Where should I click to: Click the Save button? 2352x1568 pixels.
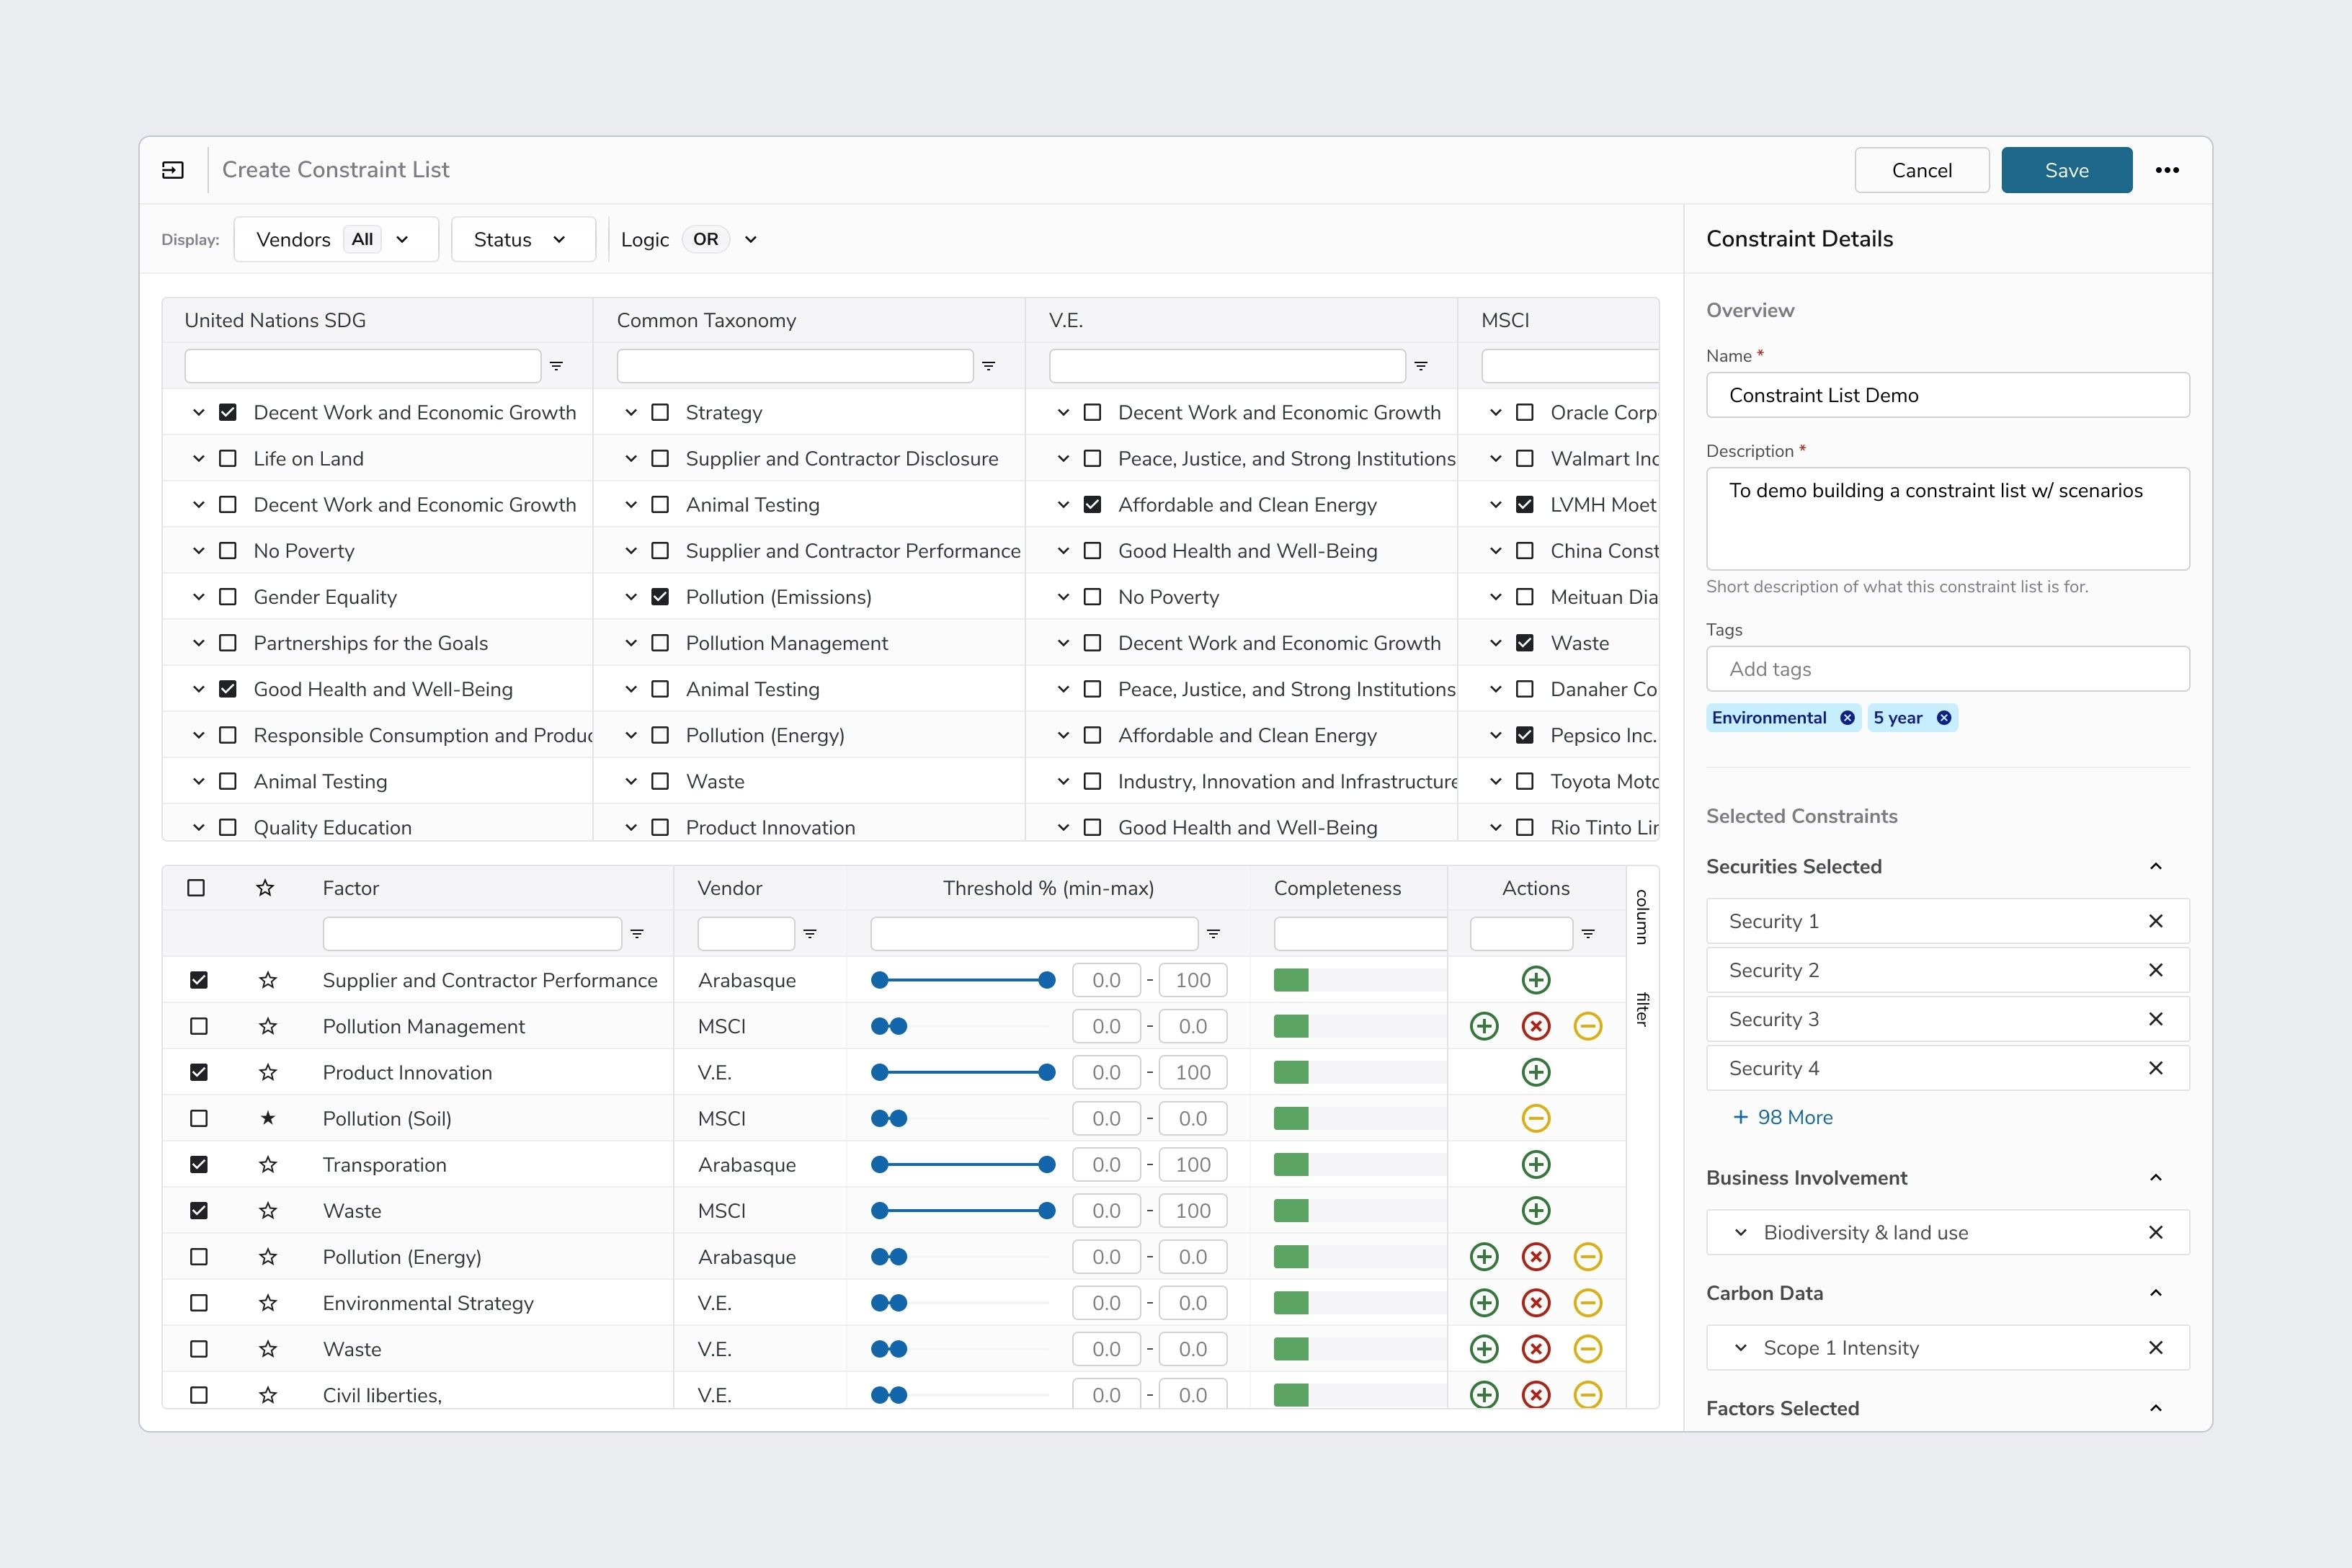(x=2067, y=170)
